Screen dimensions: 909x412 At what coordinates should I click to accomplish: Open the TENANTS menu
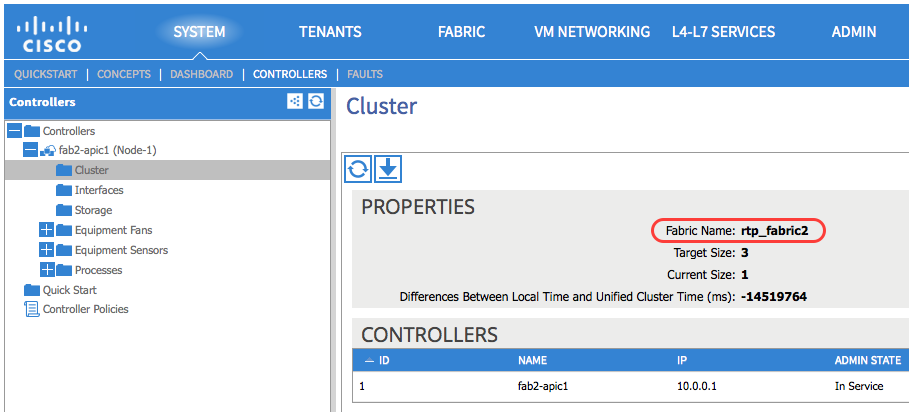[x=330, y=32]
